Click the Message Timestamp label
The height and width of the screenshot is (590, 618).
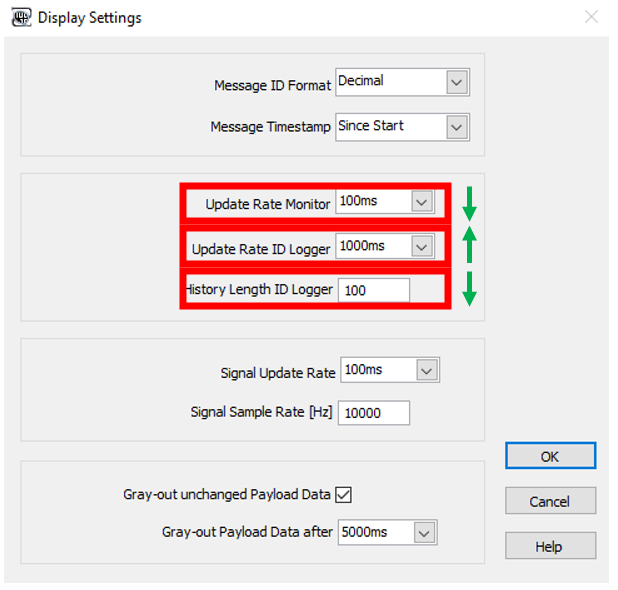(270, 127)
